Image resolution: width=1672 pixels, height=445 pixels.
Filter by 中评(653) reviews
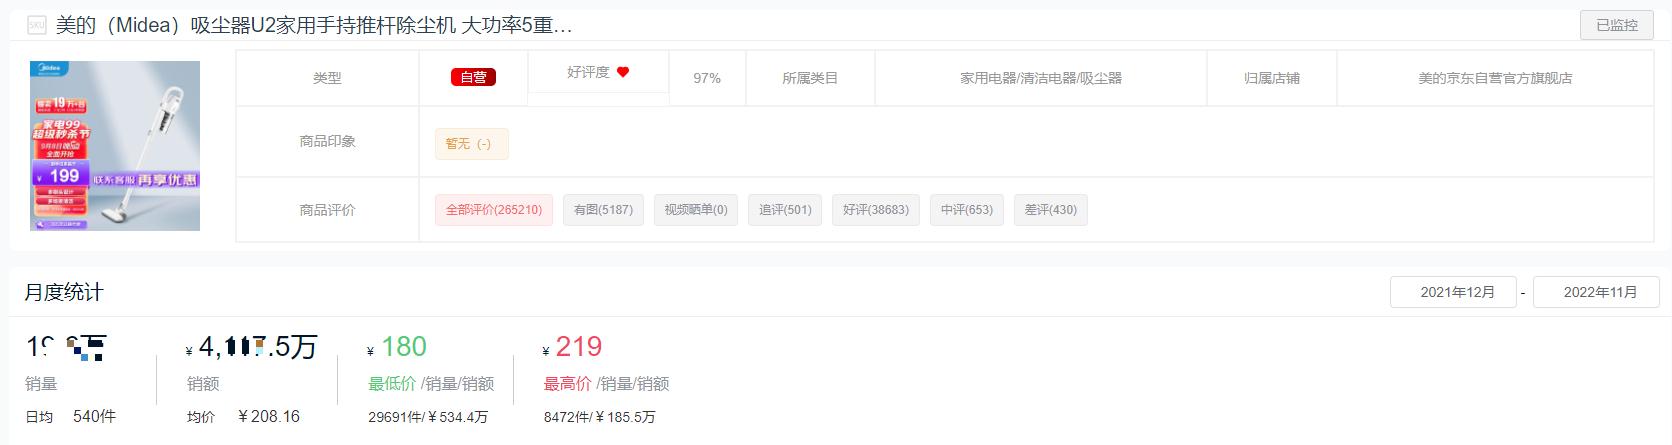point(967,210)
